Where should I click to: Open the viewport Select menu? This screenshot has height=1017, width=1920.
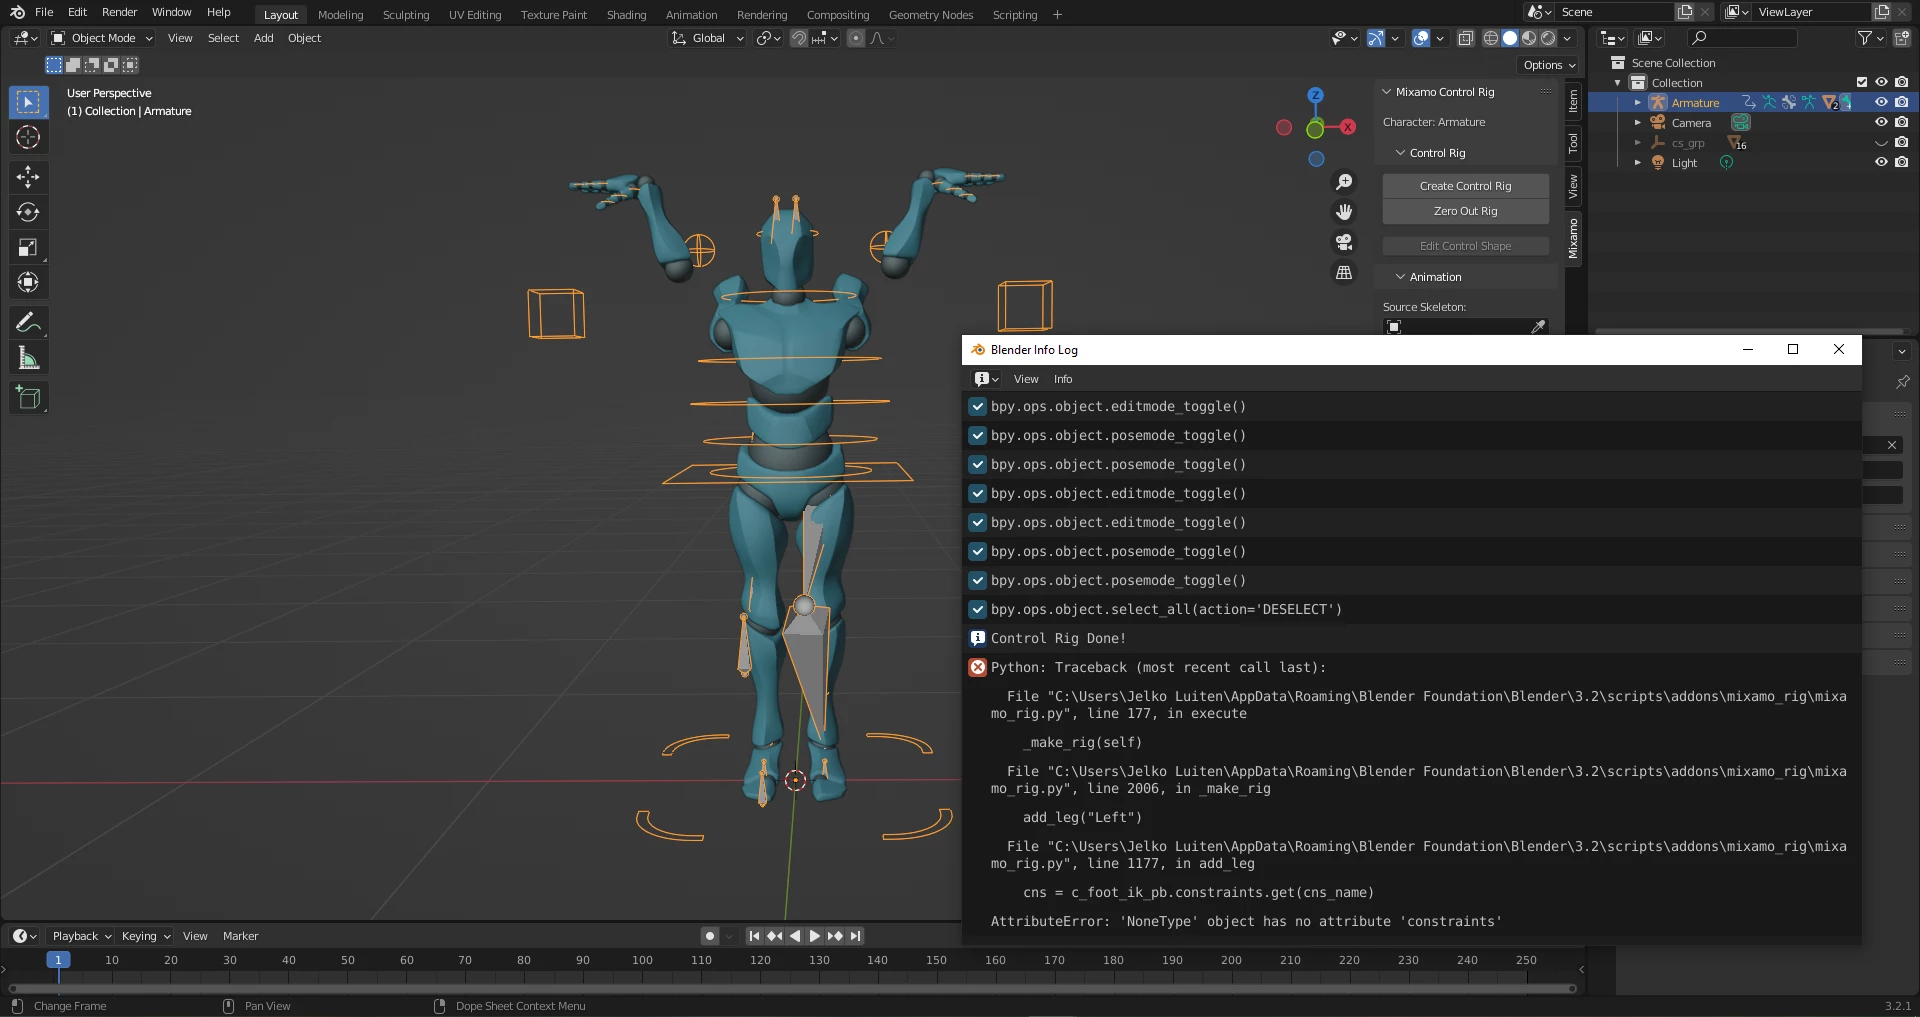[223, 38]
